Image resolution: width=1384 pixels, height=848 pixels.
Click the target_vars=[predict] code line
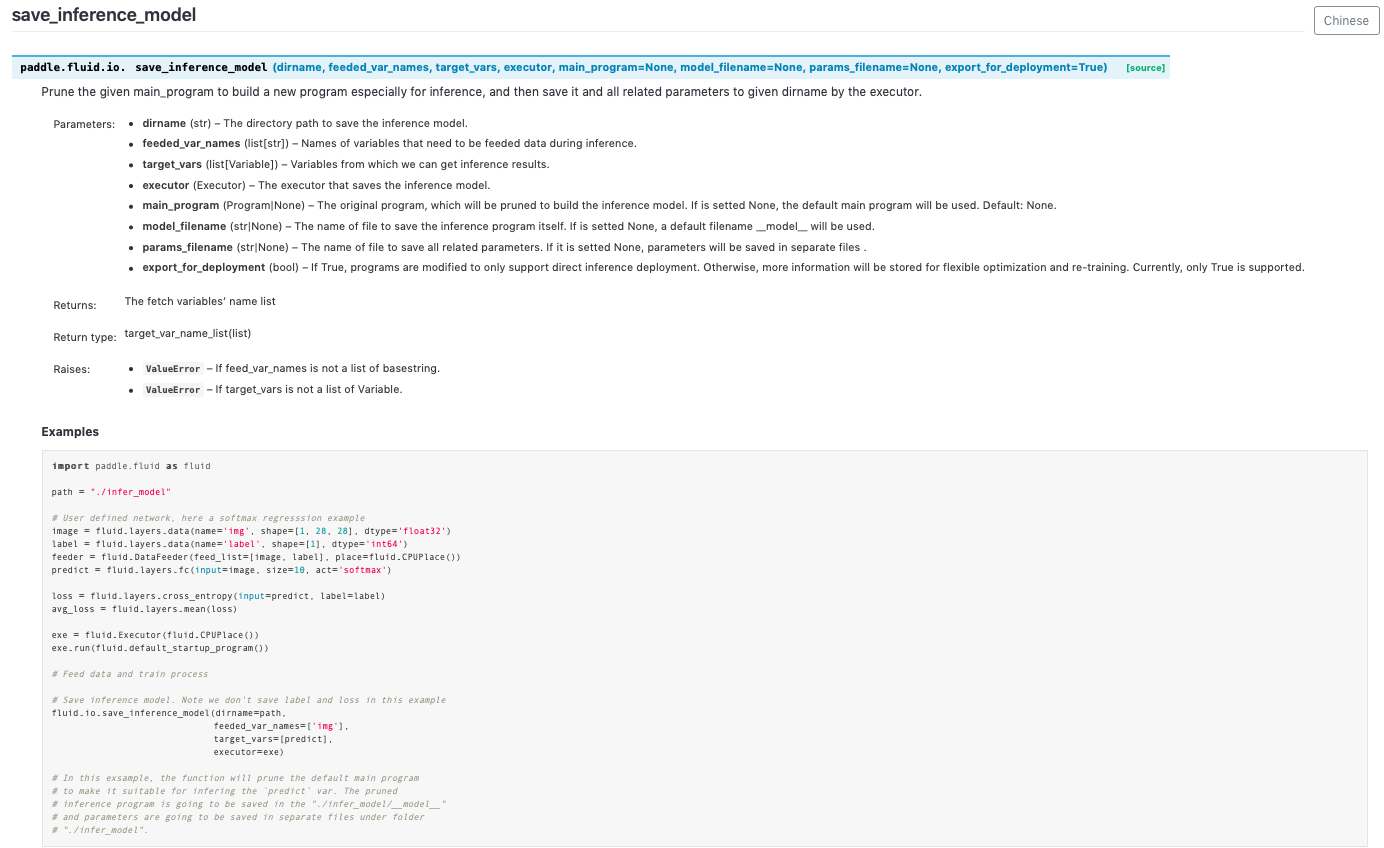[273, 739]
